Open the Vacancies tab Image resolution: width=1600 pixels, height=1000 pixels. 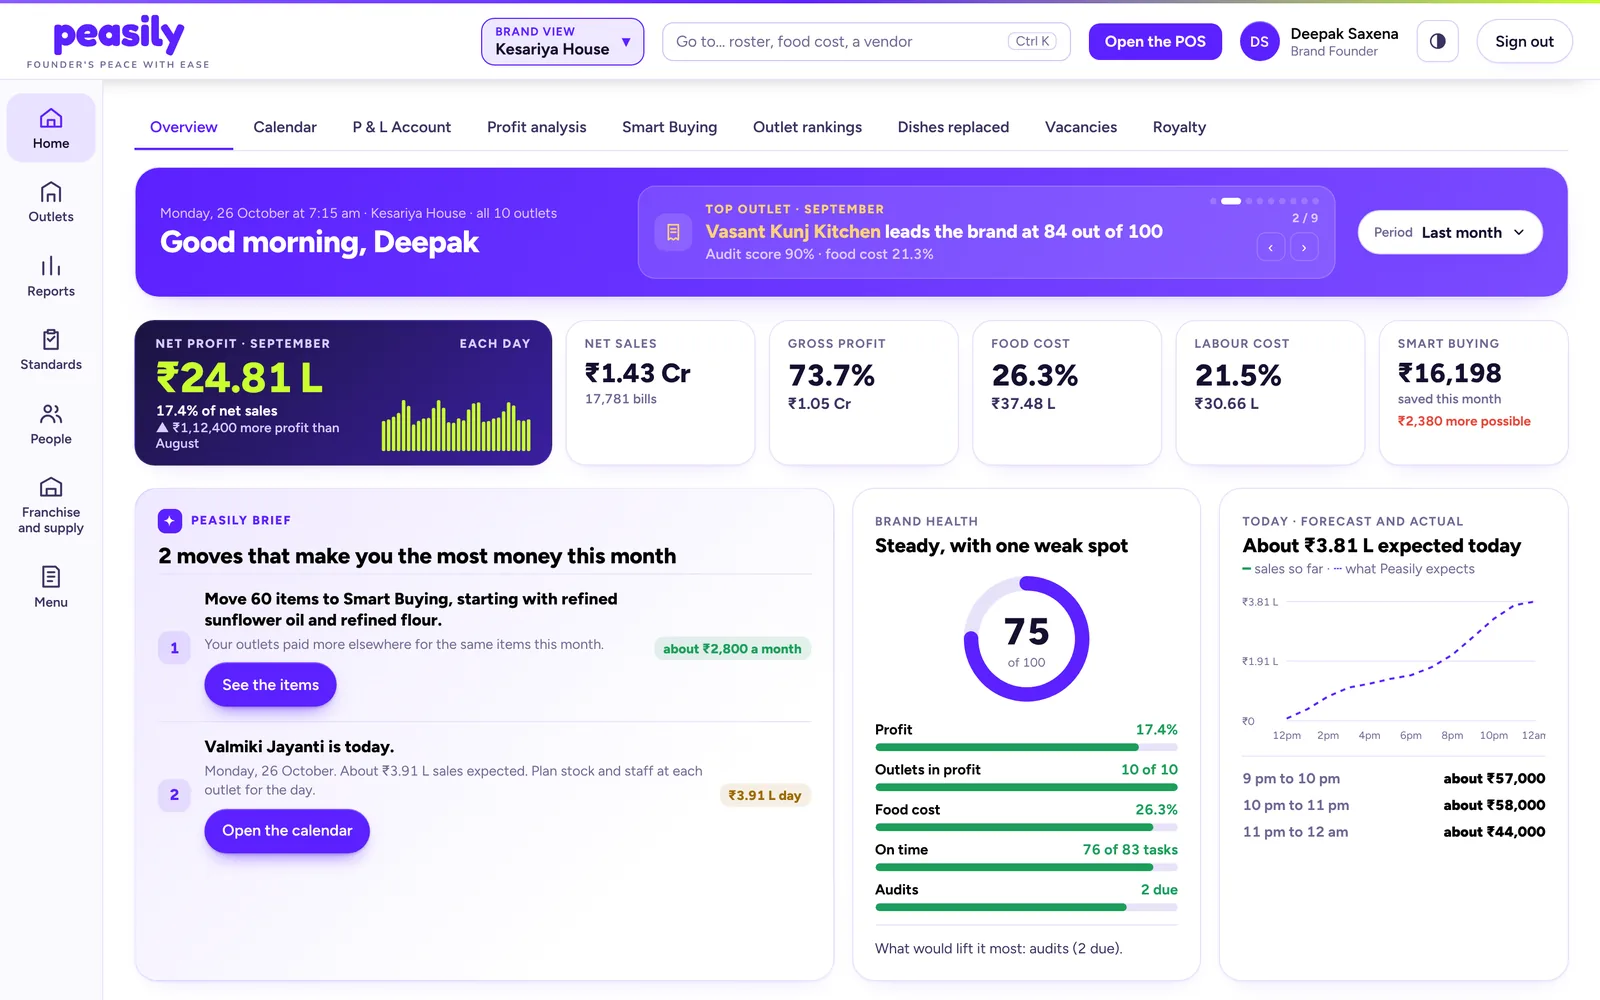tap(1081, 127)
